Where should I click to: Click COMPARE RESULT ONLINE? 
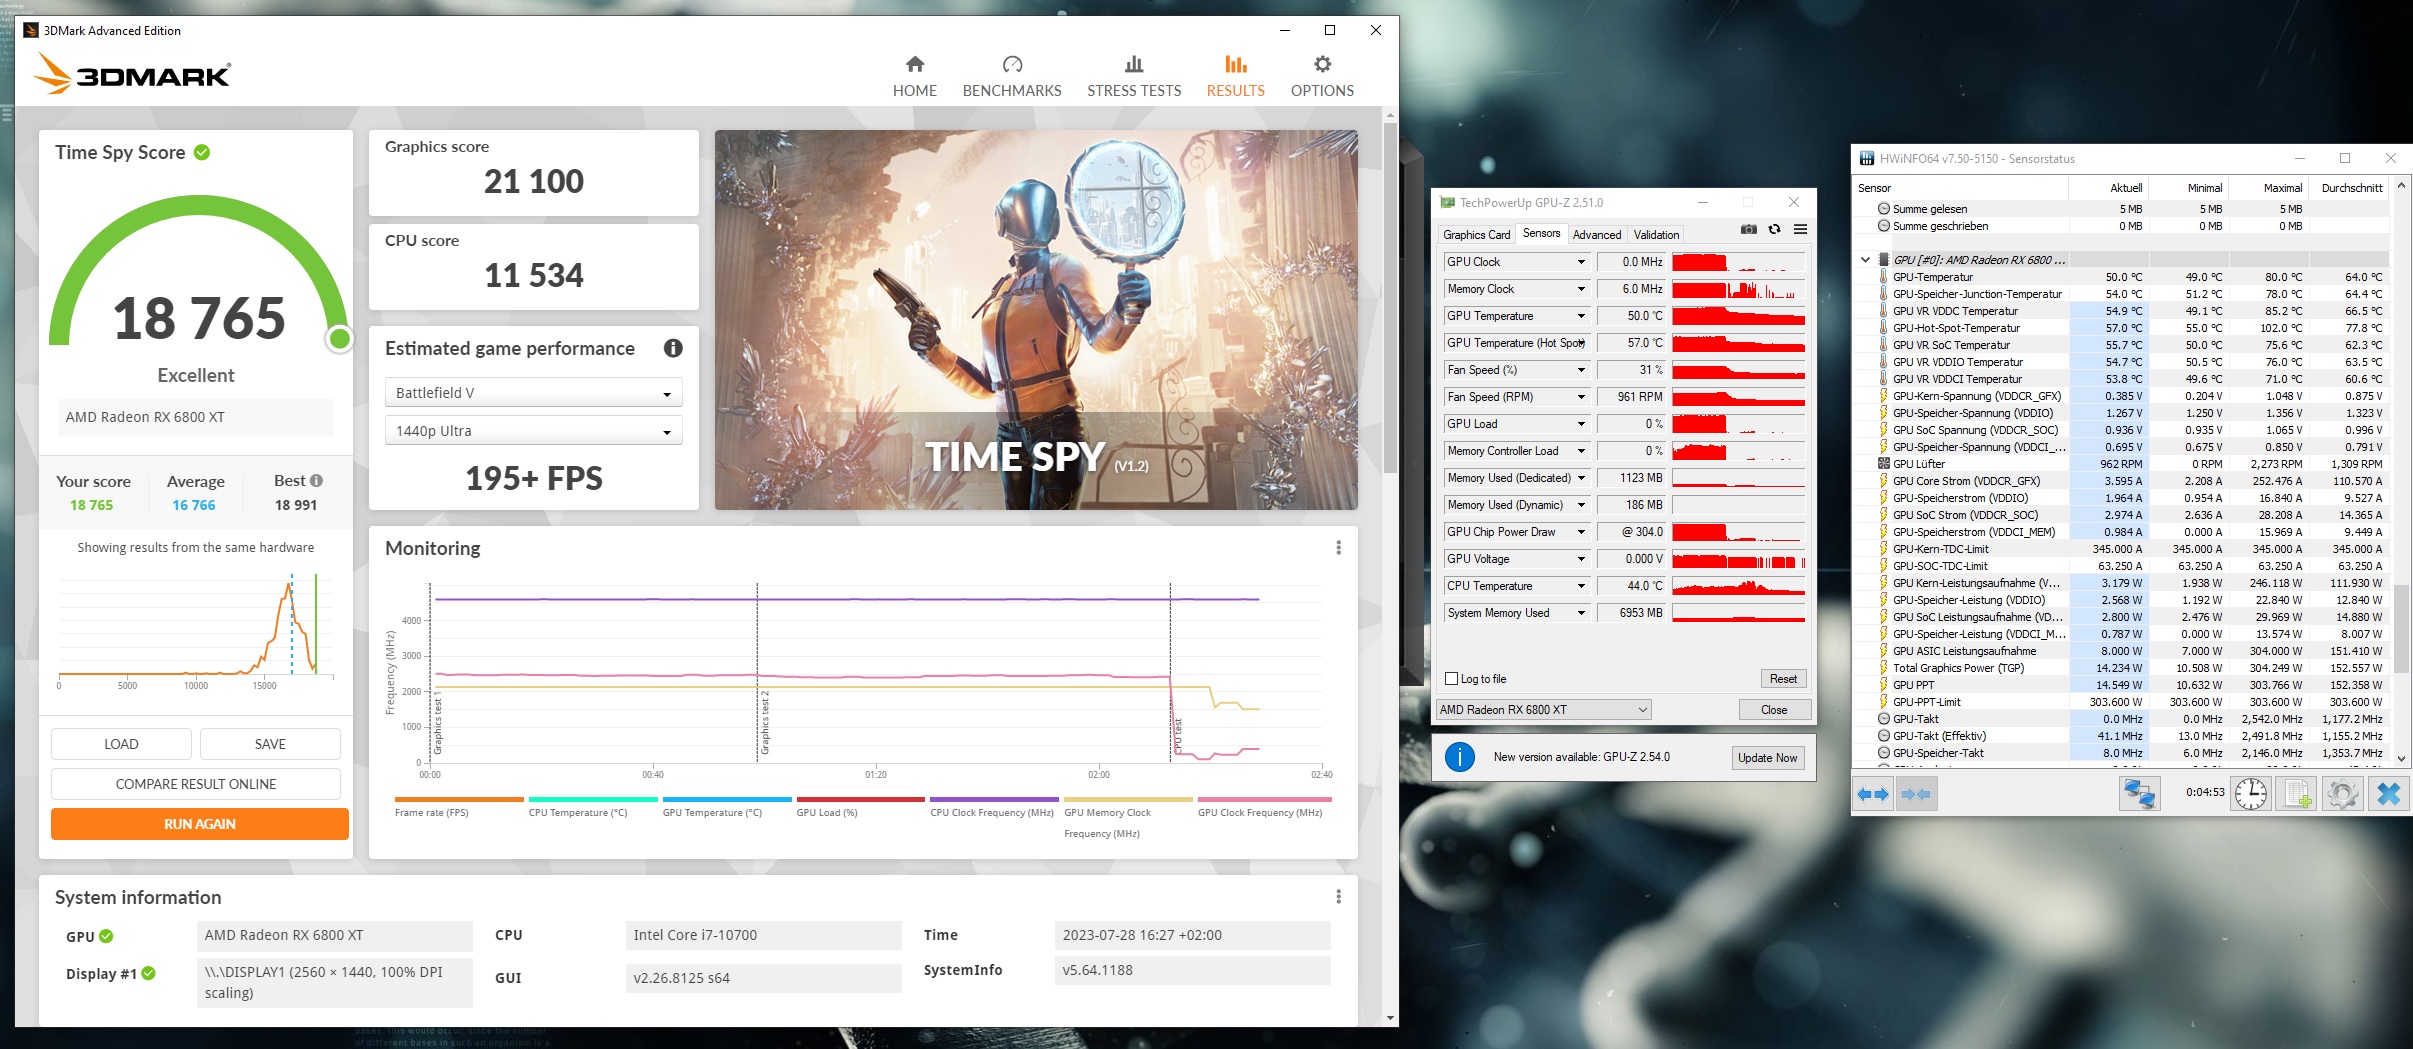[x=196, y=784]
